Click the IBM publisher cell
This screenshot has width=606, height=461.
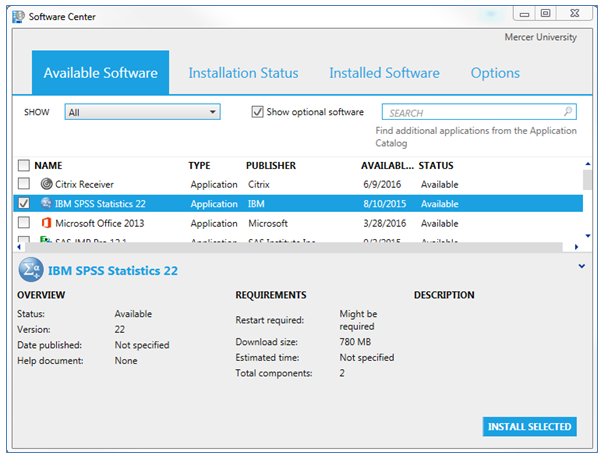tap(256, 204)
